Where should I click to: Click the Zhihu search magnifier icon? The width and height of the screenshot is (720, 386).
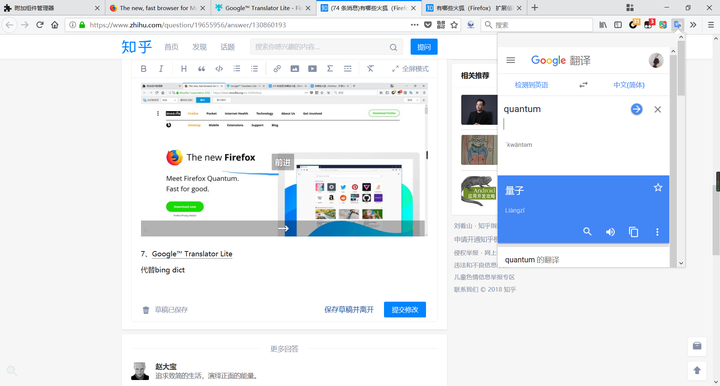[394, 47]
